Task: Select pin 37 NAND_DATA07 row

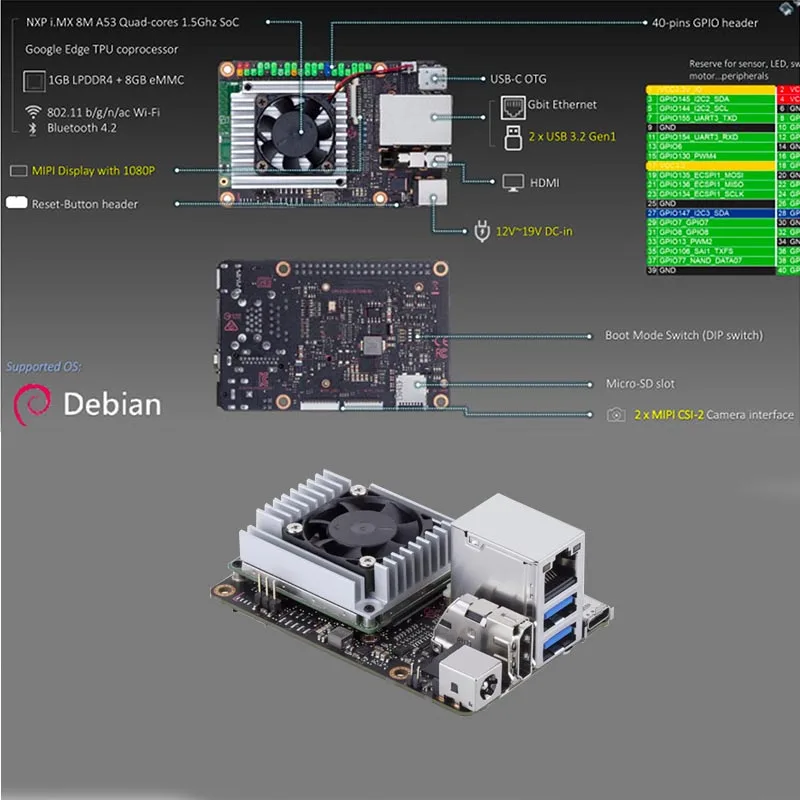Action: [x=711, y=261]
